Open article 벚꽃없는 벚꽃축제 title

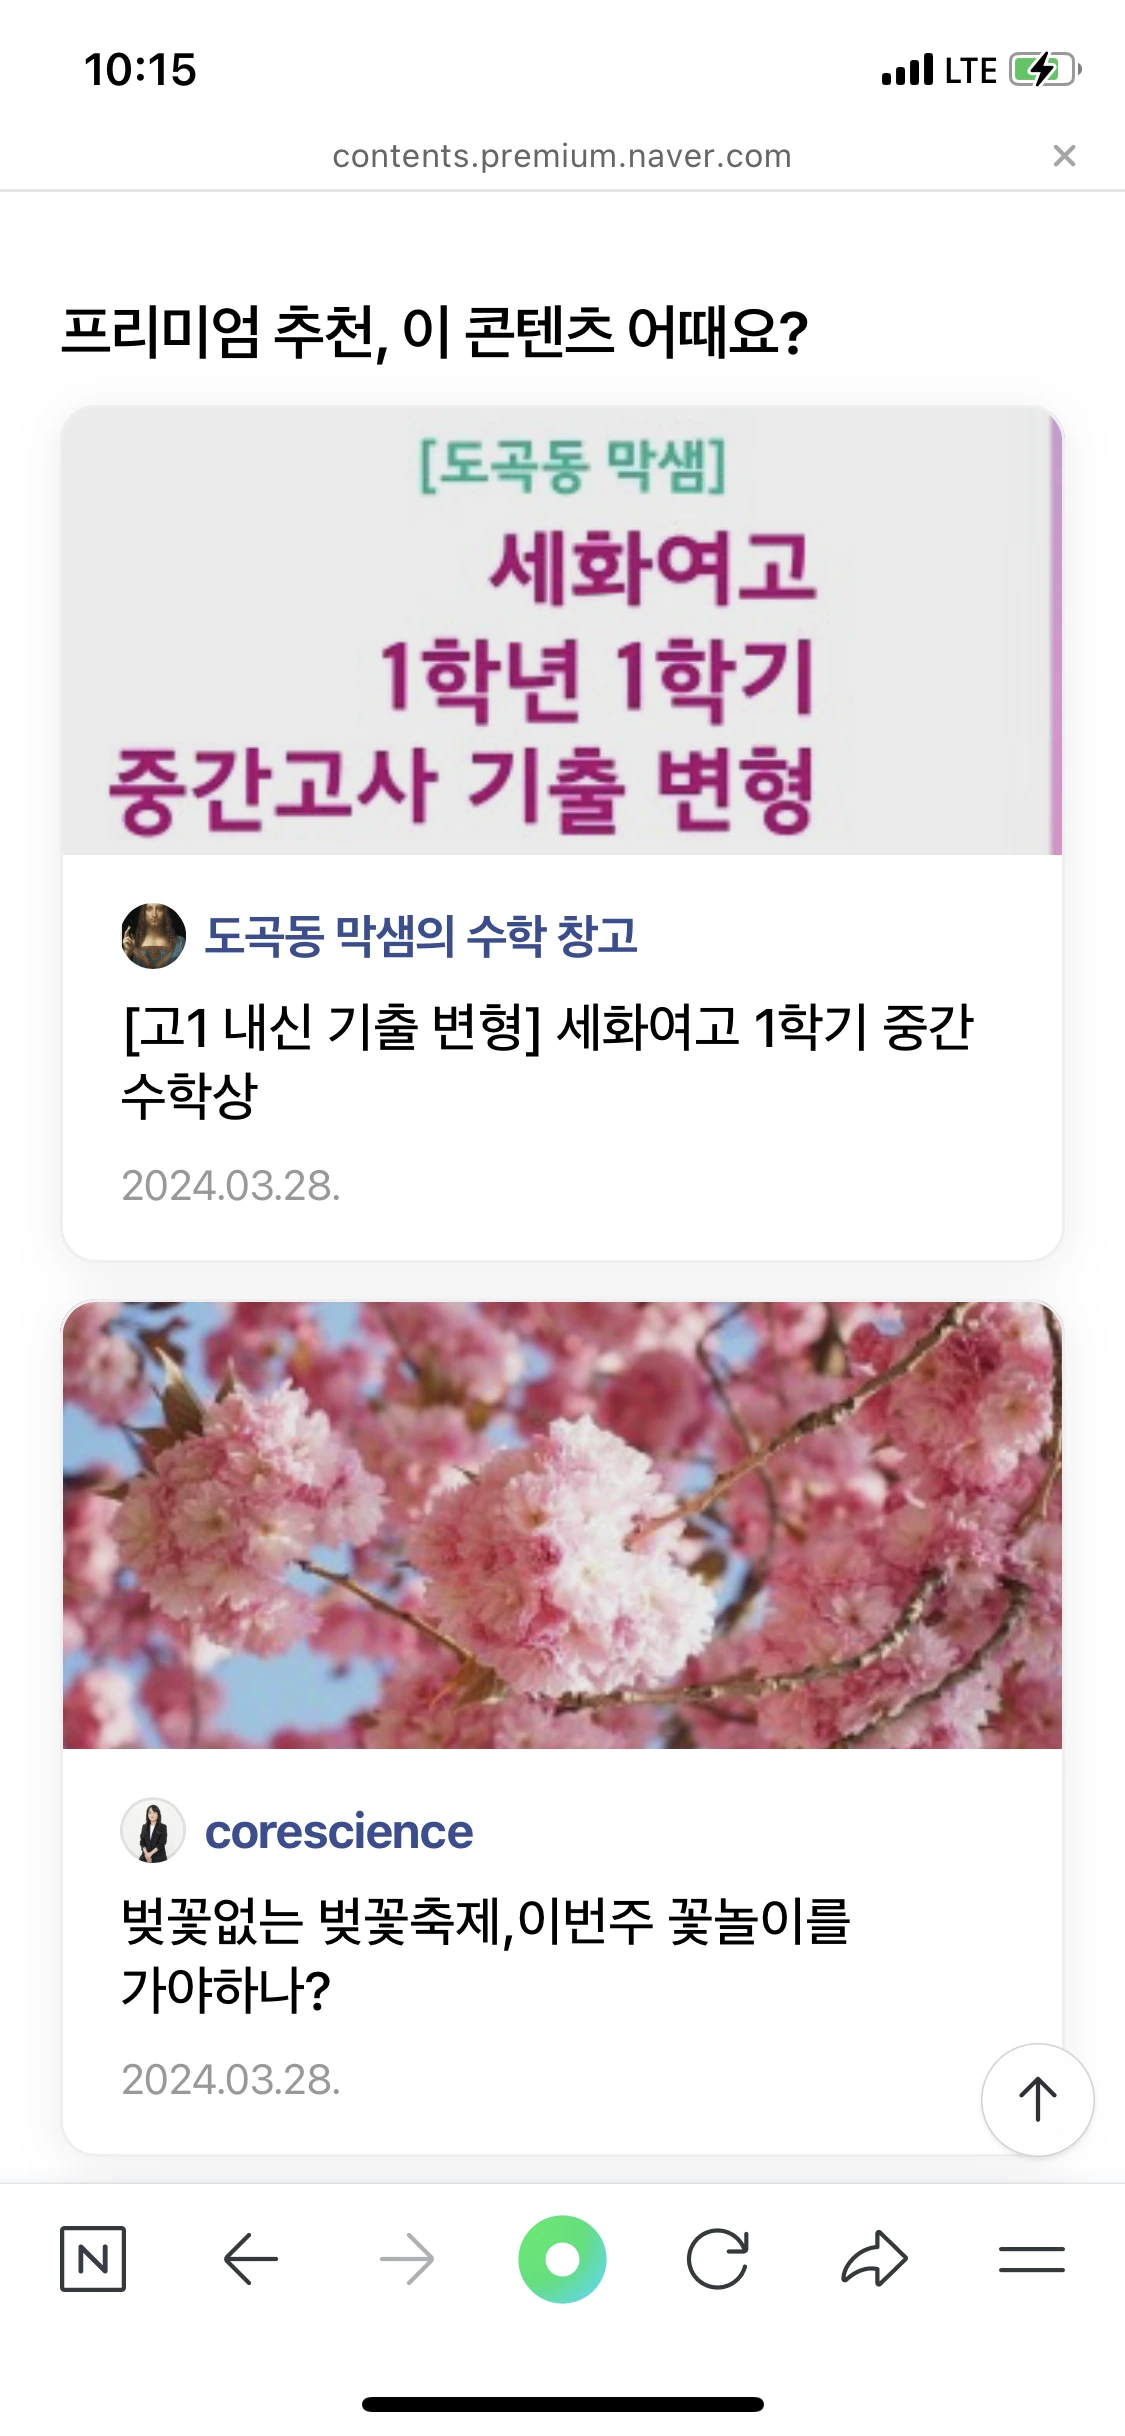[x=486, y=1955]
